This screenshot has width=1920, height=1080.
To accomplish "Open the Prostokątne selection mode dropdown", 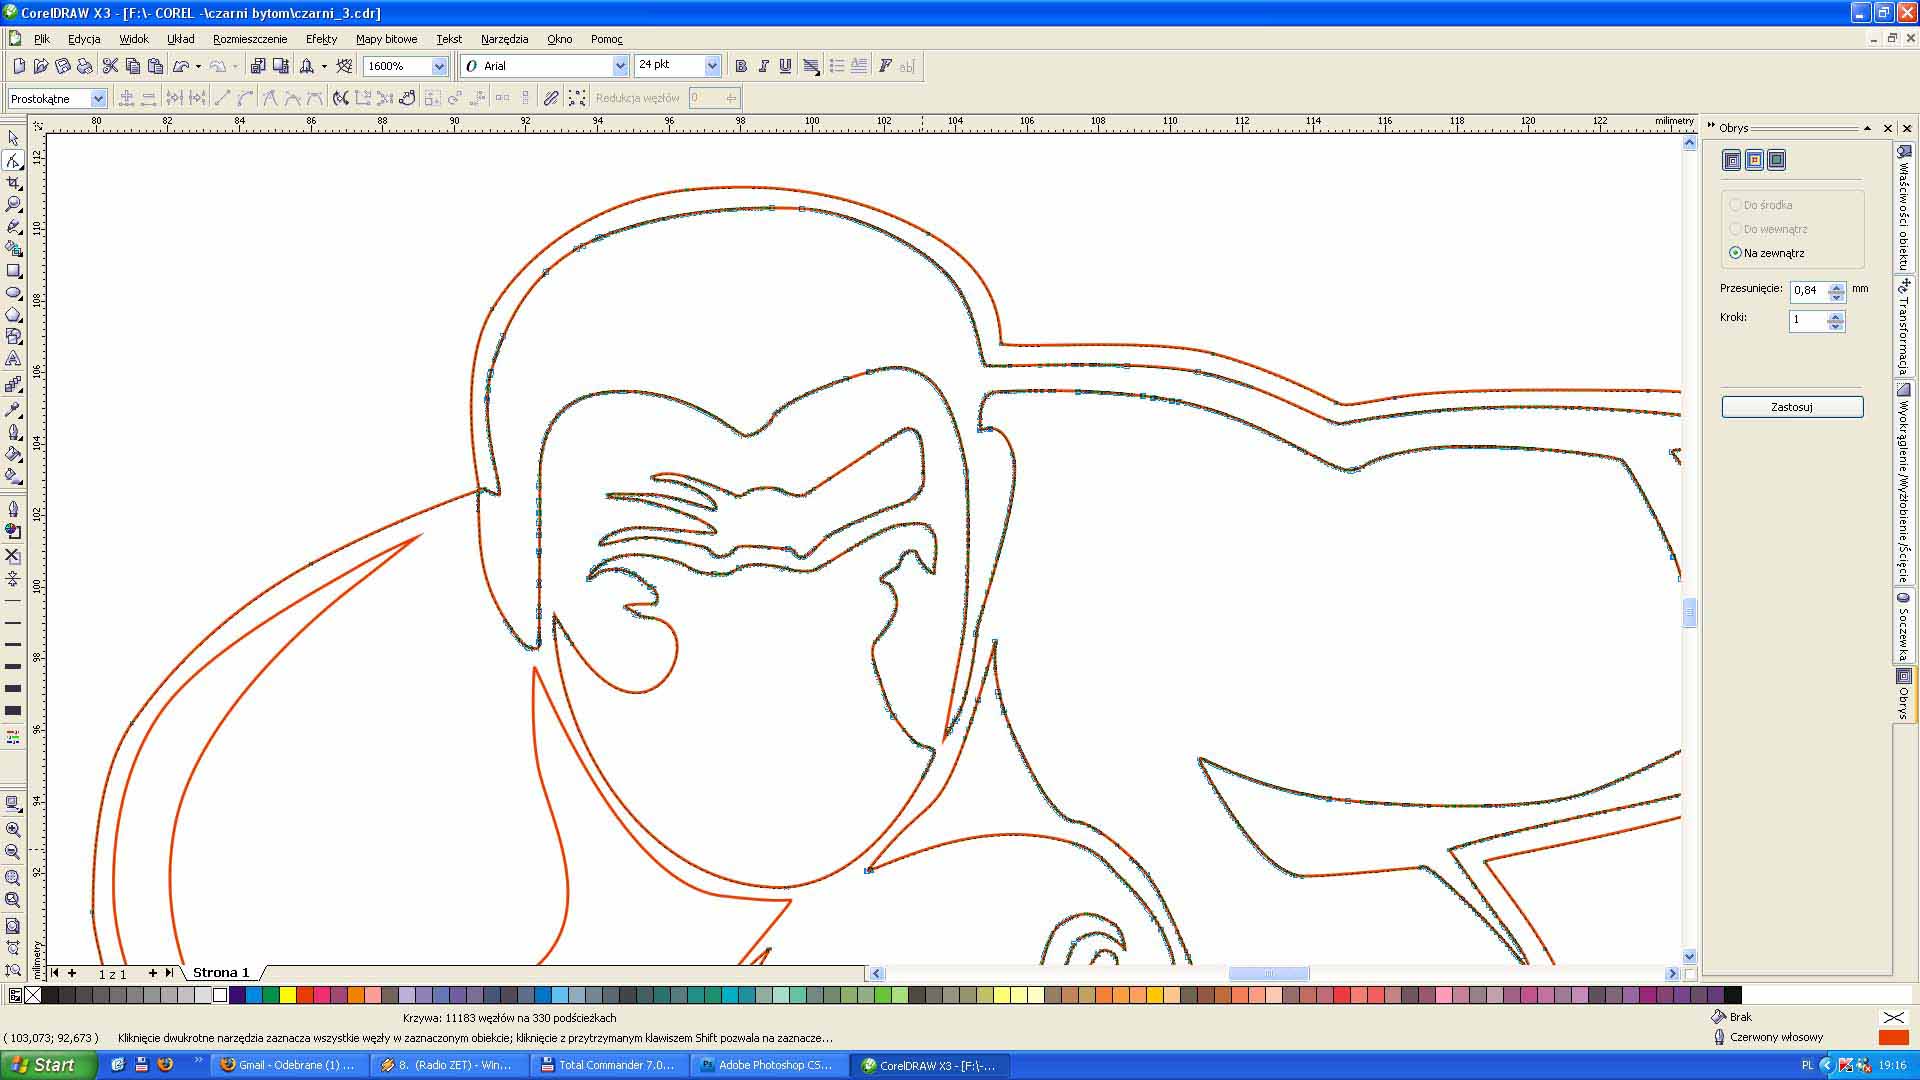I will (x=98, y=98).
